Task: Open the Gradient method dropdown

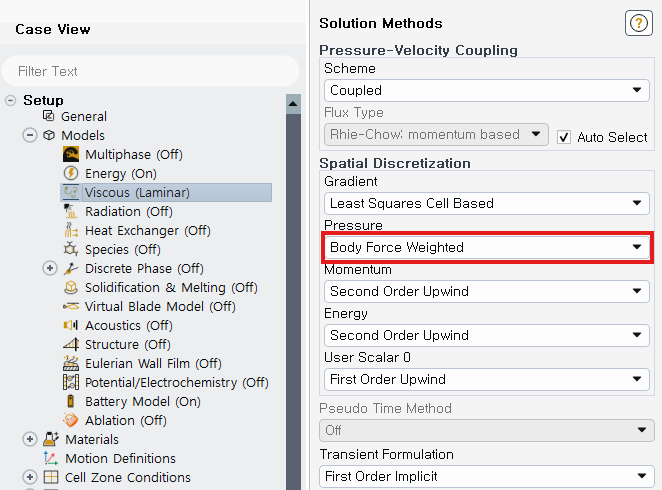Action: pyautogui.click(x=486, y=203)
